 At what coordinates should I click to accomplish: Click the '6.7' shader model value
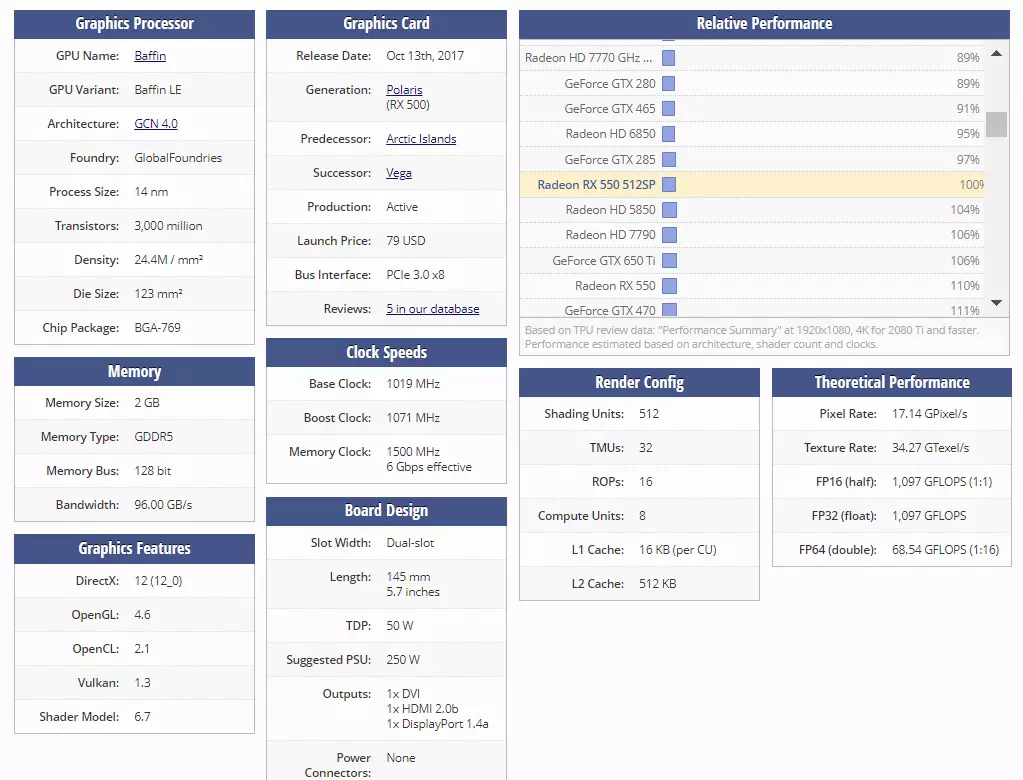pos(142,717)
